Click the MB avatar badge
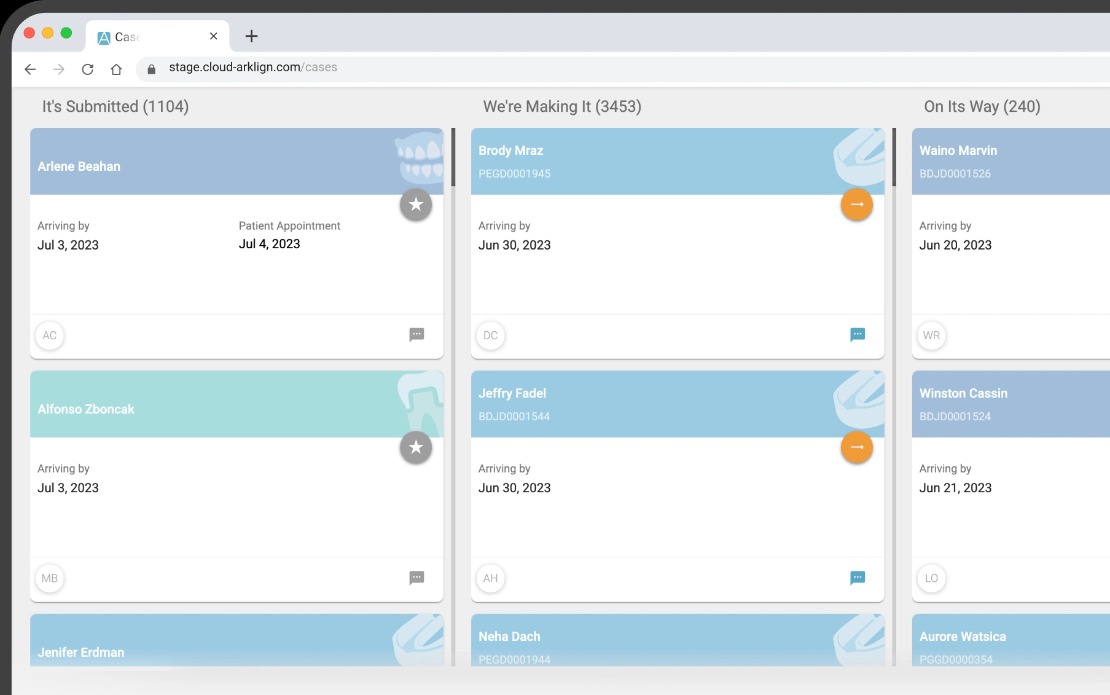1110x695 pixels. tap(50, 578)
